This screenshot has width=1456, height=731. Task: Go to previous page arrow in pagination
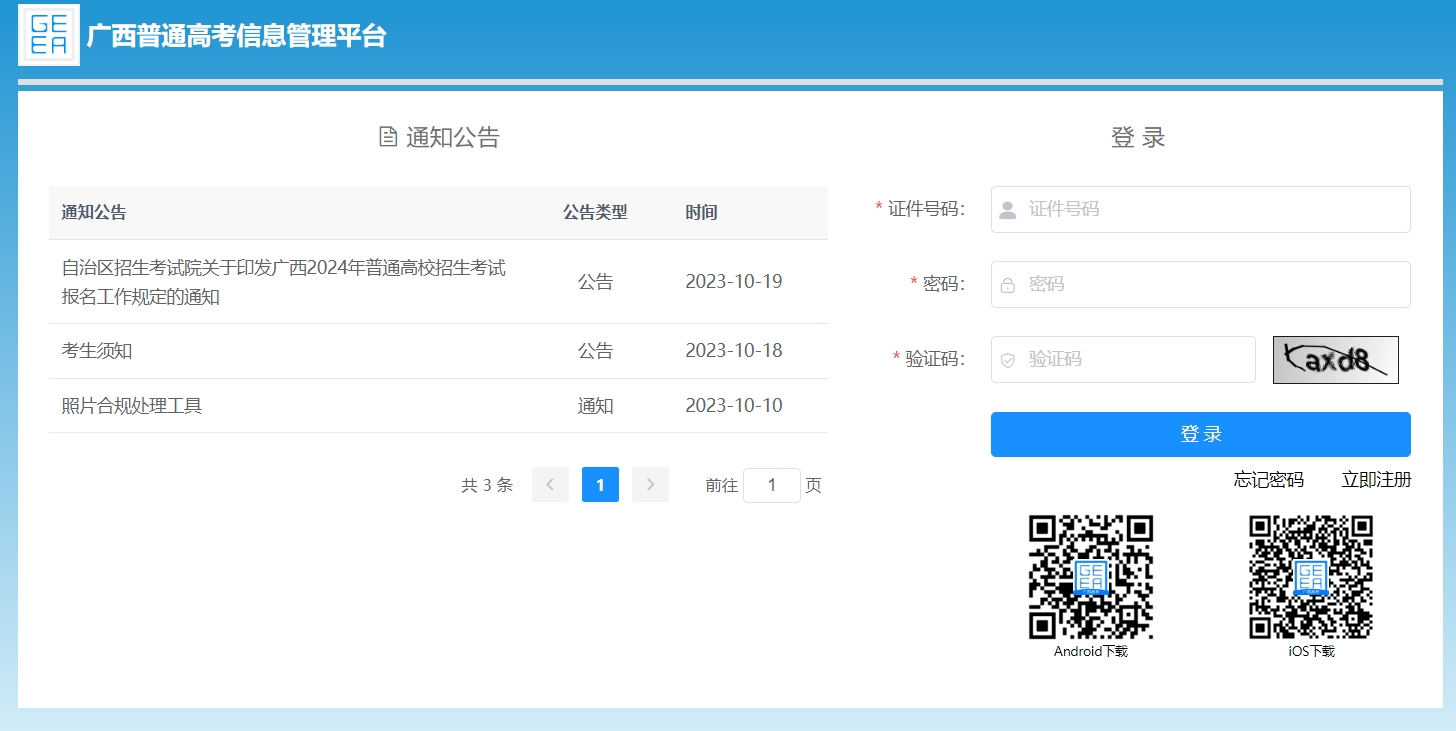click(x=550, y=485)
